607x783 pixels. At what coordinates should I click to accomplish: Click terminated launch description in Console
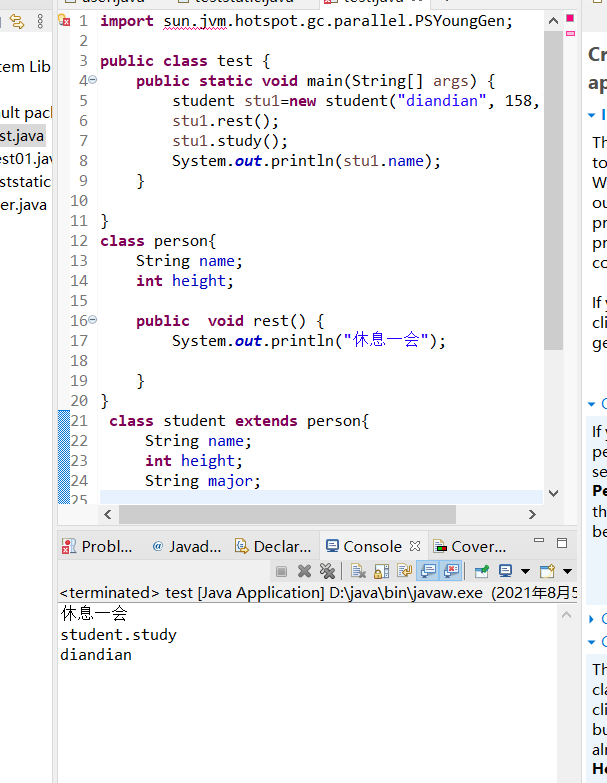(318, 593)
